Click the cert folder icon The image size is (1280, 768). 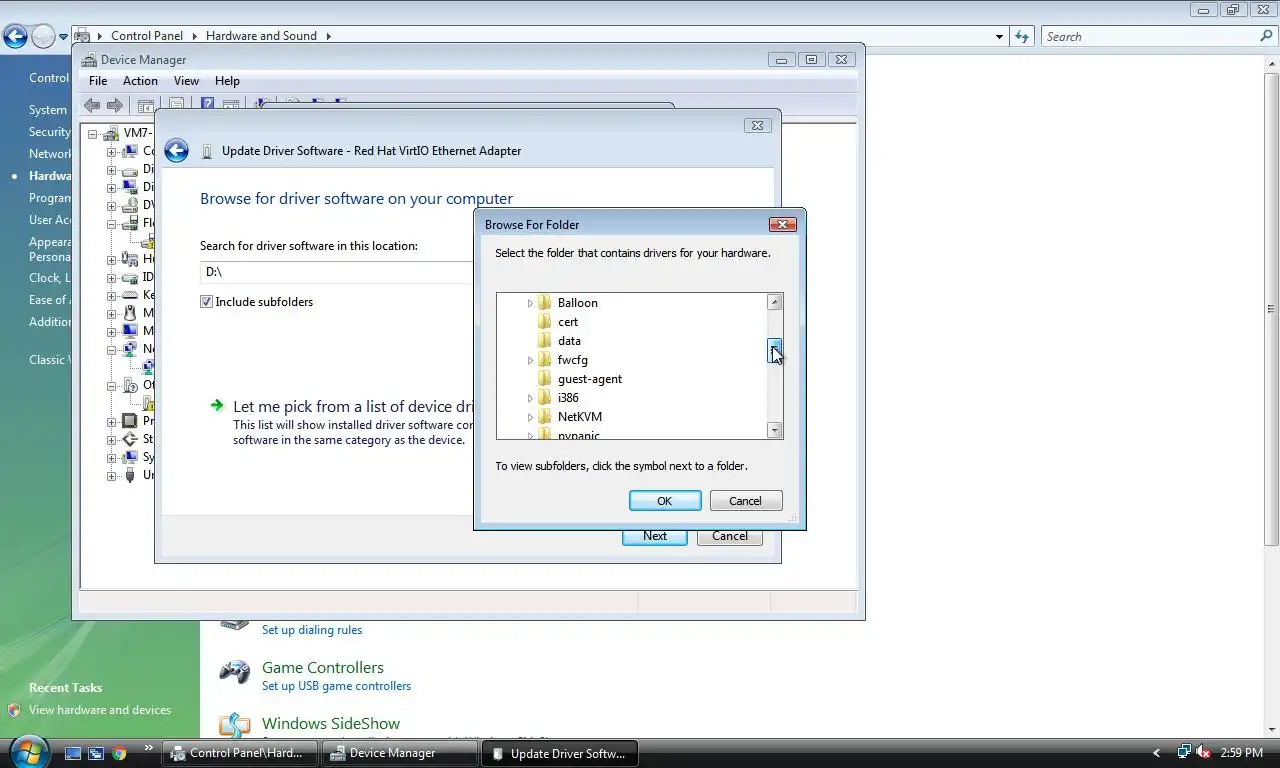click(545, 321)
